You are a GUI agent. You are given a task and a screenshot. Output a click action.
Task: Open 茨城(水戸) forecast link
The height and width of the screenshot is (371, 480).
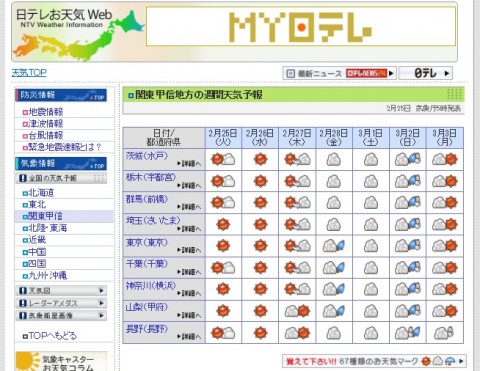tap(147, 156)
